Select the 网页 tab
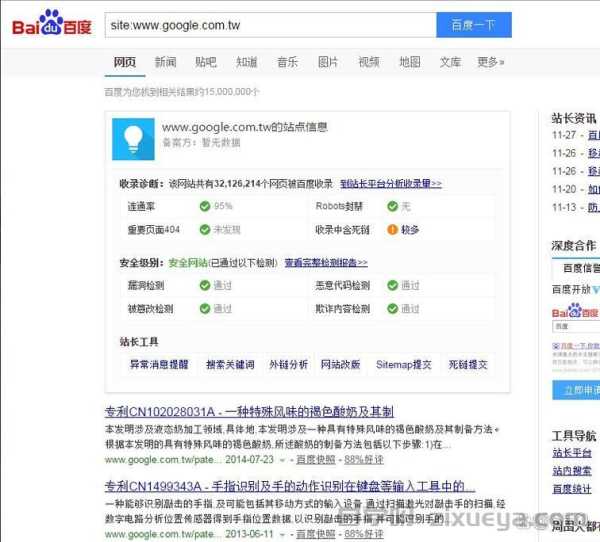The width and height of the screenshot is (600, 542). pyautogui.click(x=125, y=62)
